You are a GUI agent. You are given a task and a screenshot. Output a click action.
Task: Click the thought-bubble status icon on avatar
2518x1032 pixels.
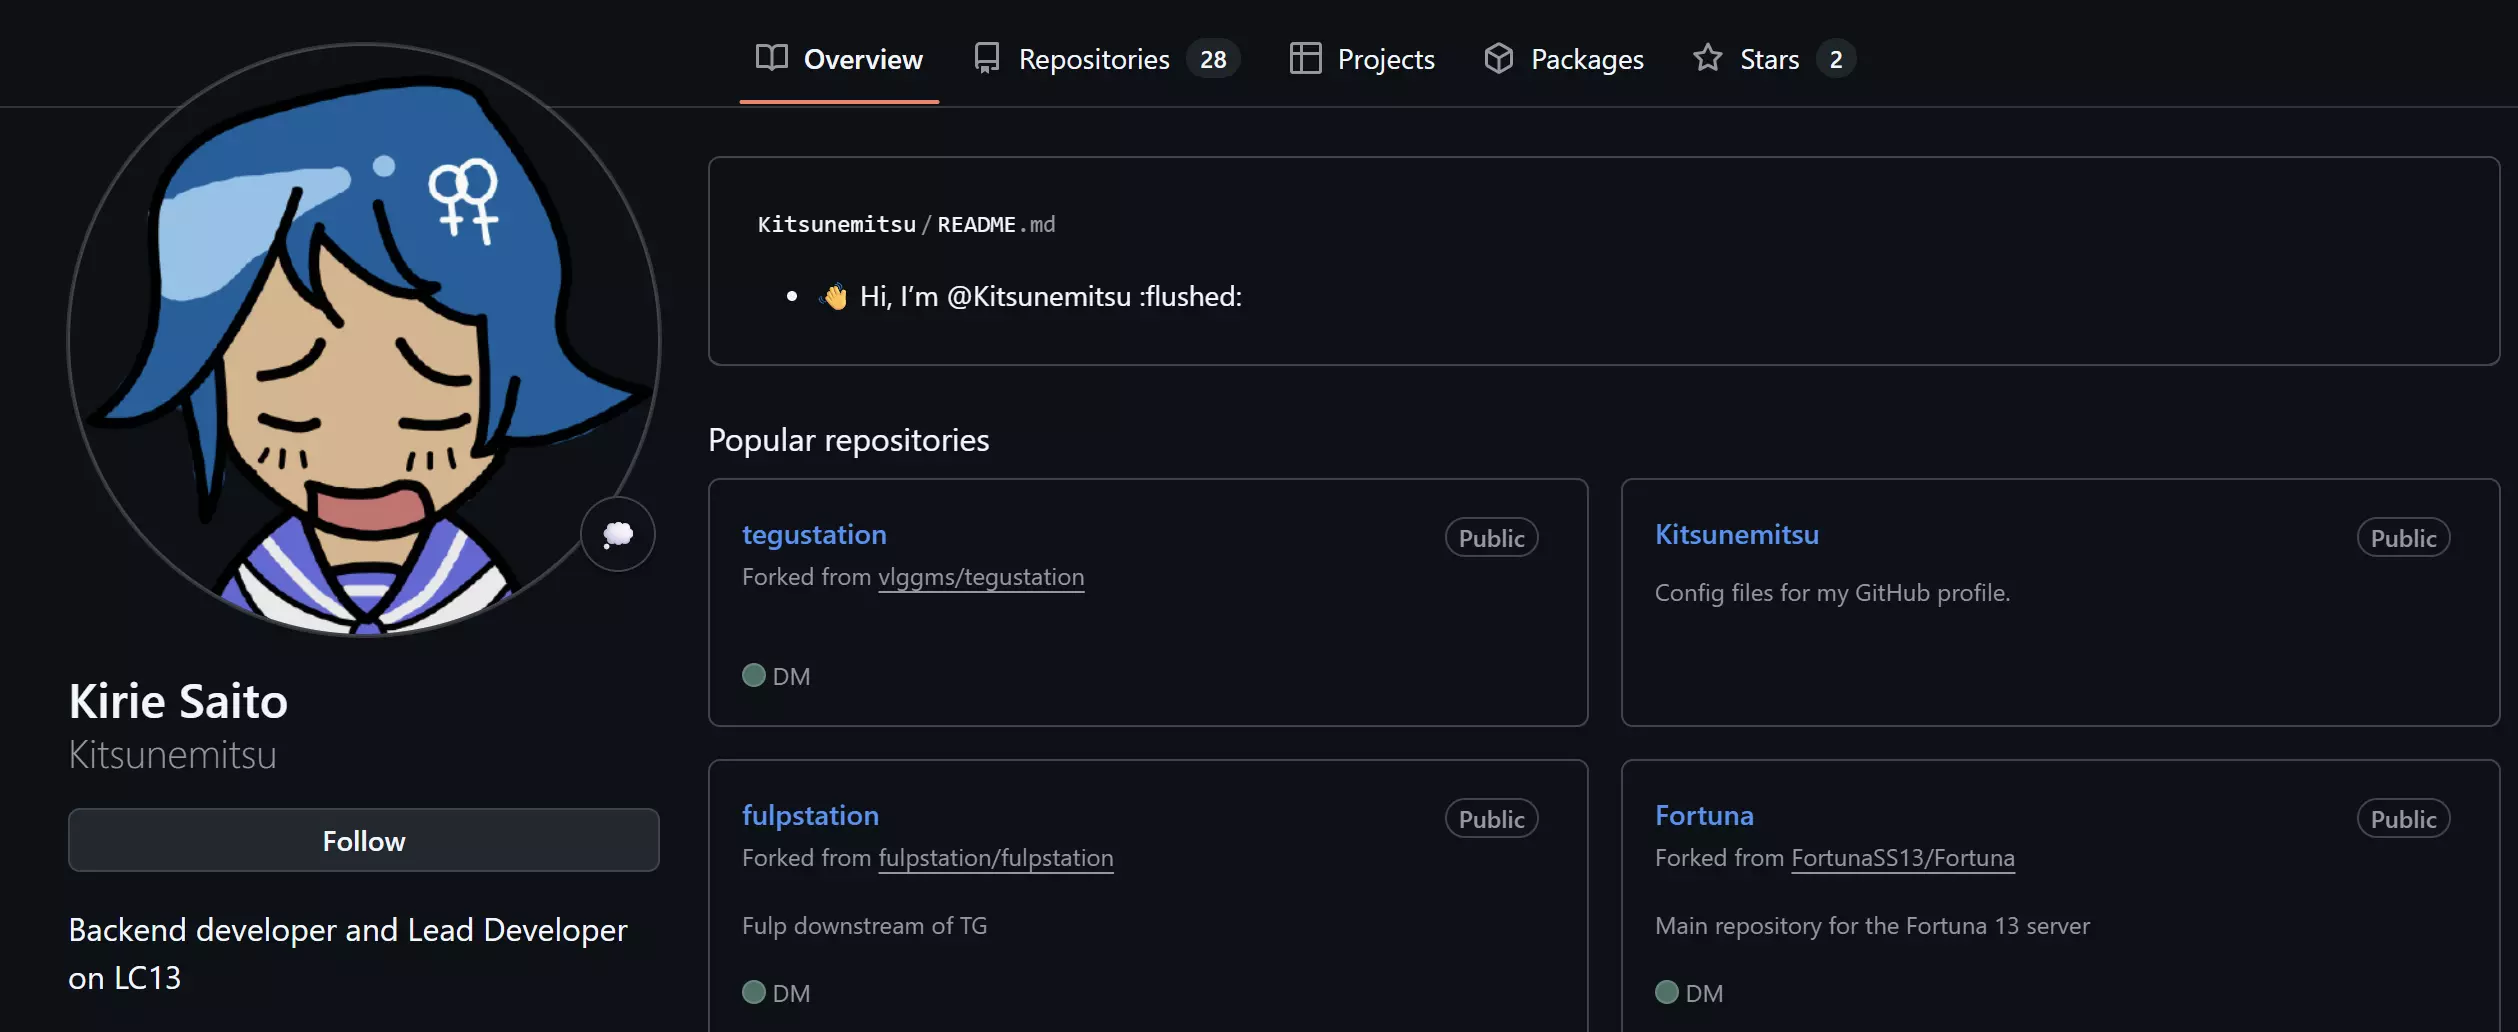pos(618,534)
